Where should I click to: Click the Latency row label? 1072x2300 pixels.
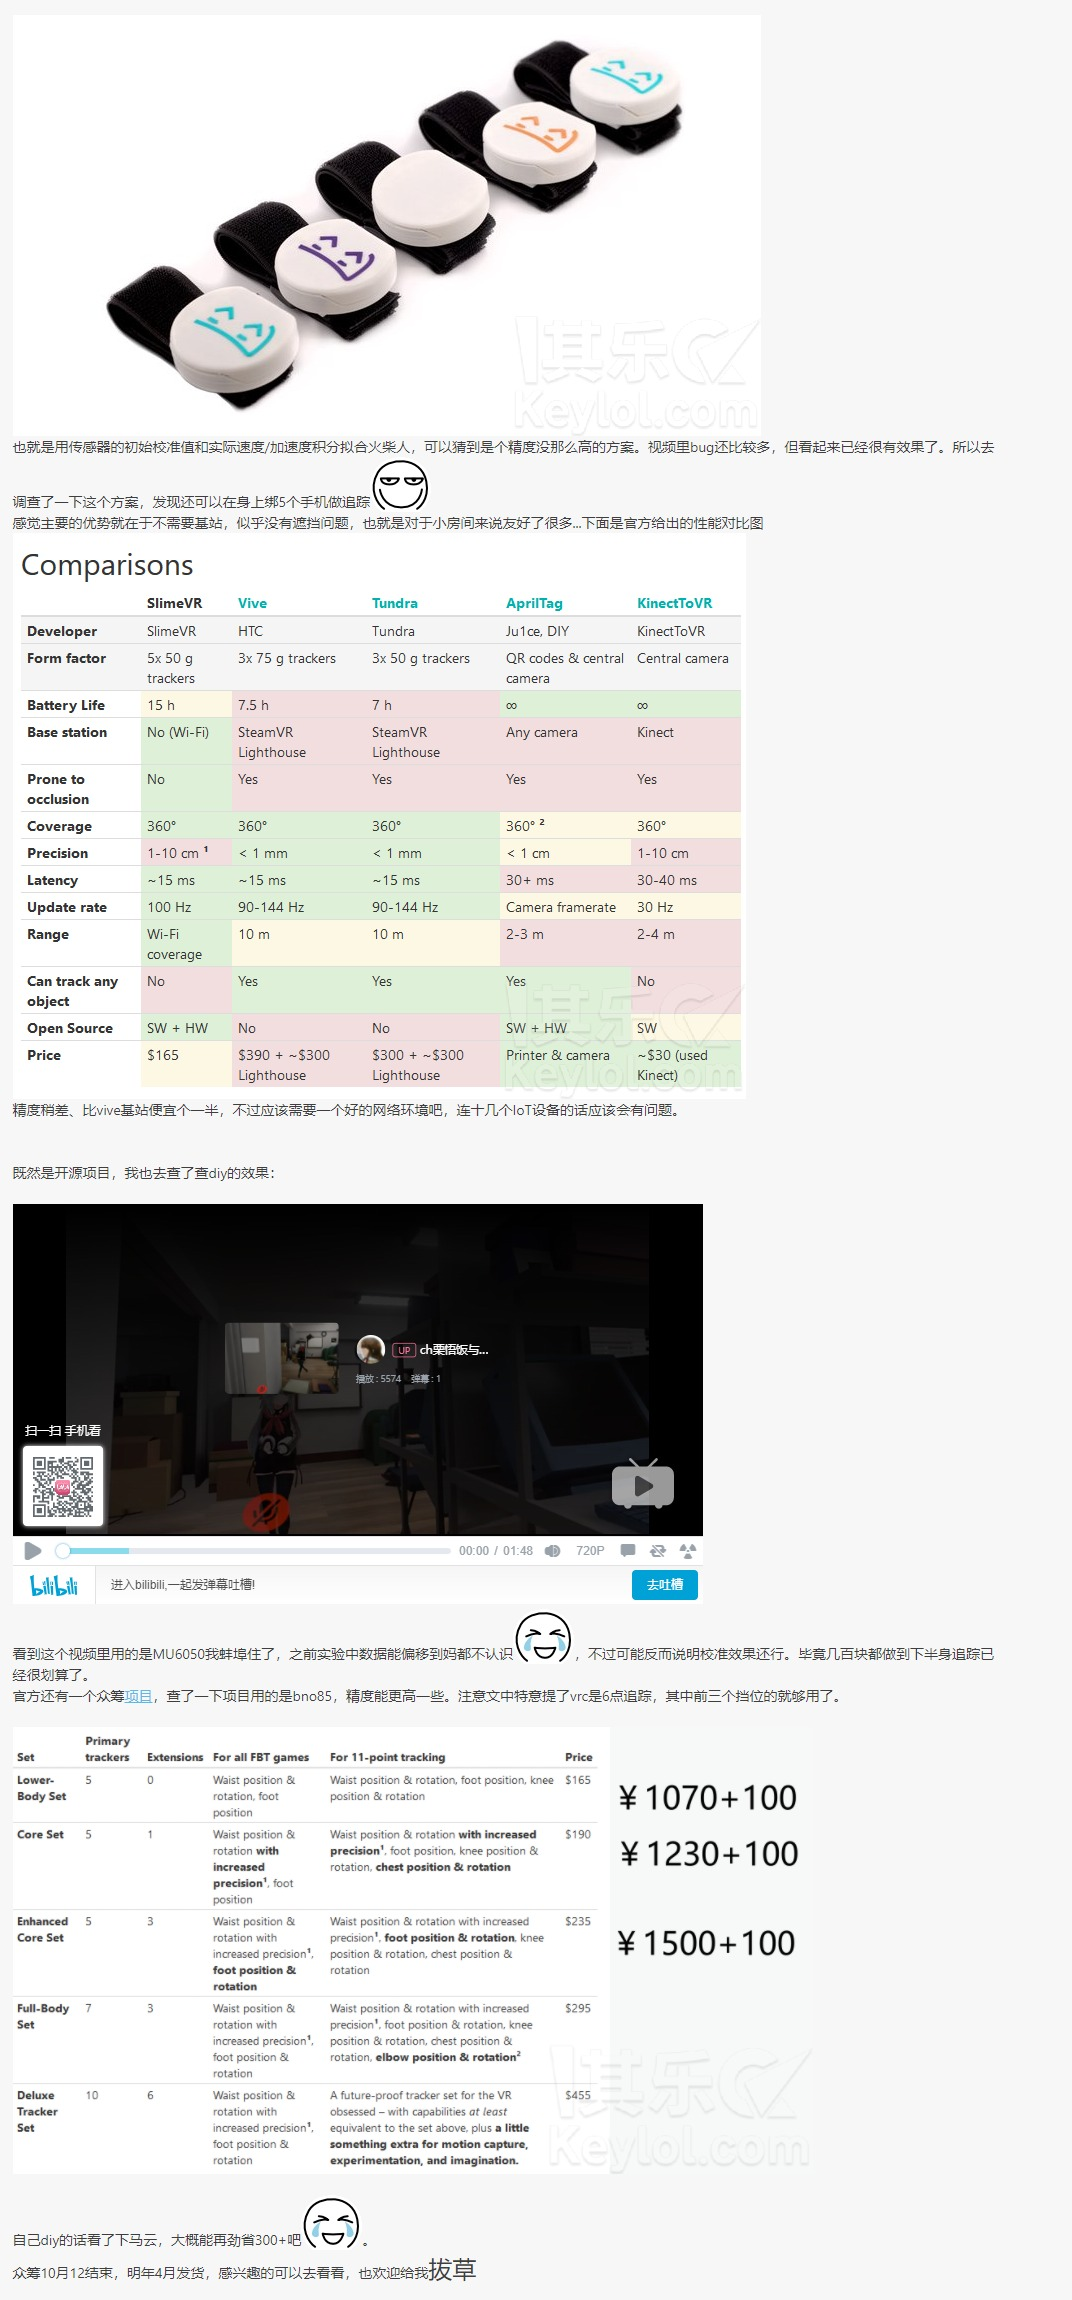pyautogui.click(x=52, y=880)
